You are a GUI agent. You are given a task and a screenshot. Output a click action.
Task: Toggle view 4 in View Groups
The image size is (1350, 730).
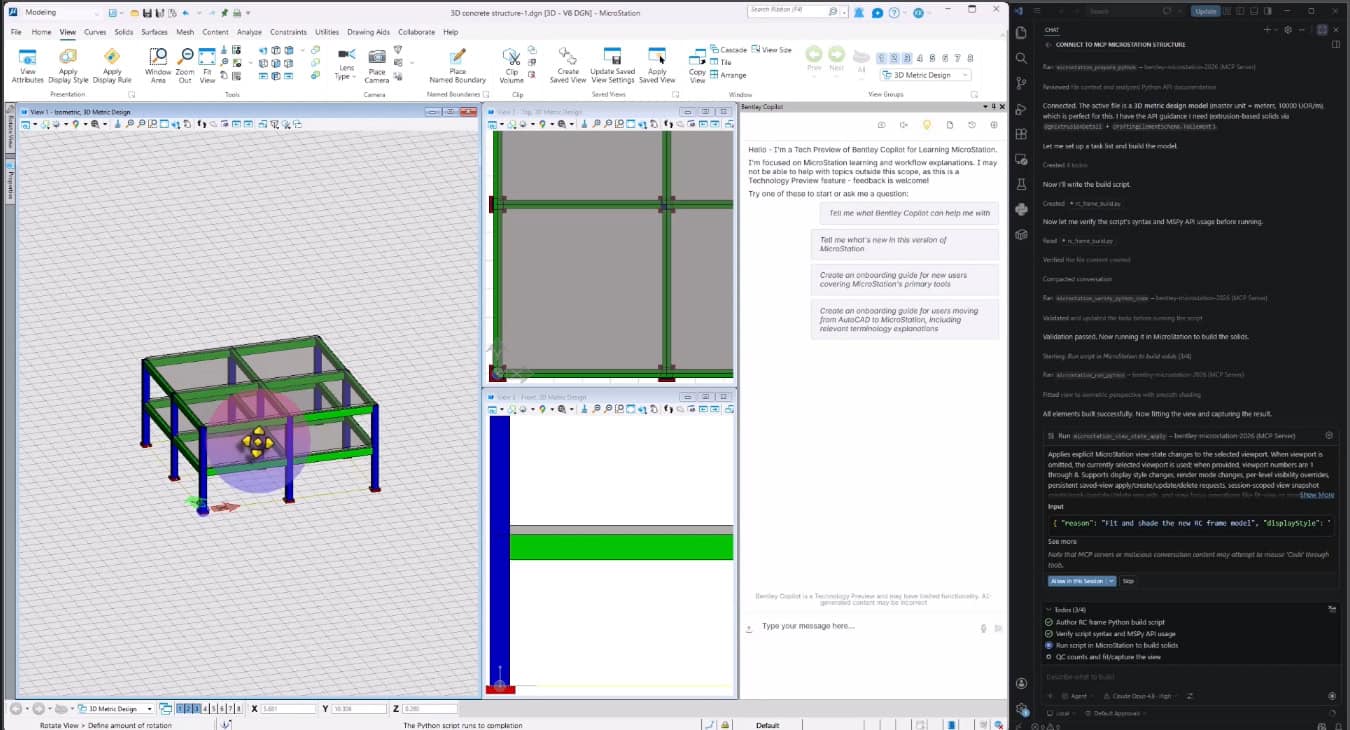918,58
